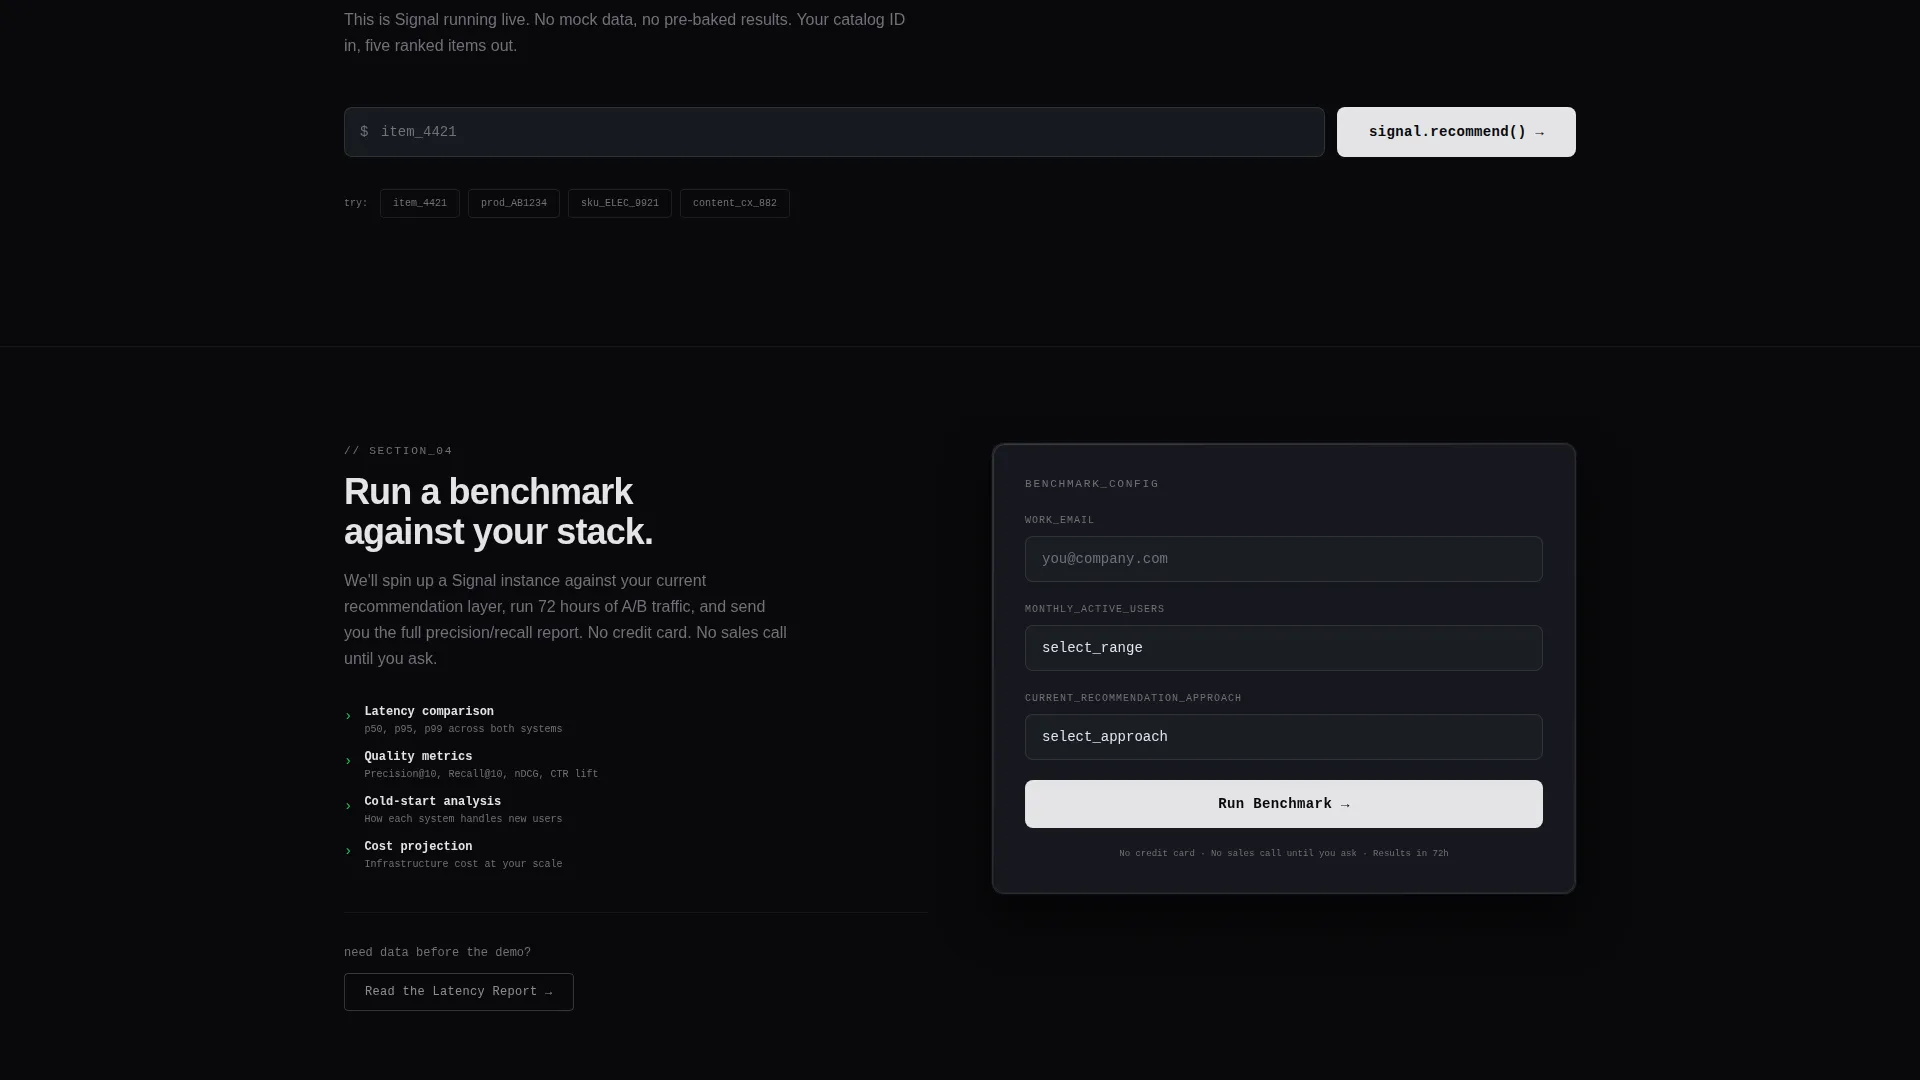Click the chevron beside Cost projection
This screenshot has width=1920, height=1080.
click(348, 851)
